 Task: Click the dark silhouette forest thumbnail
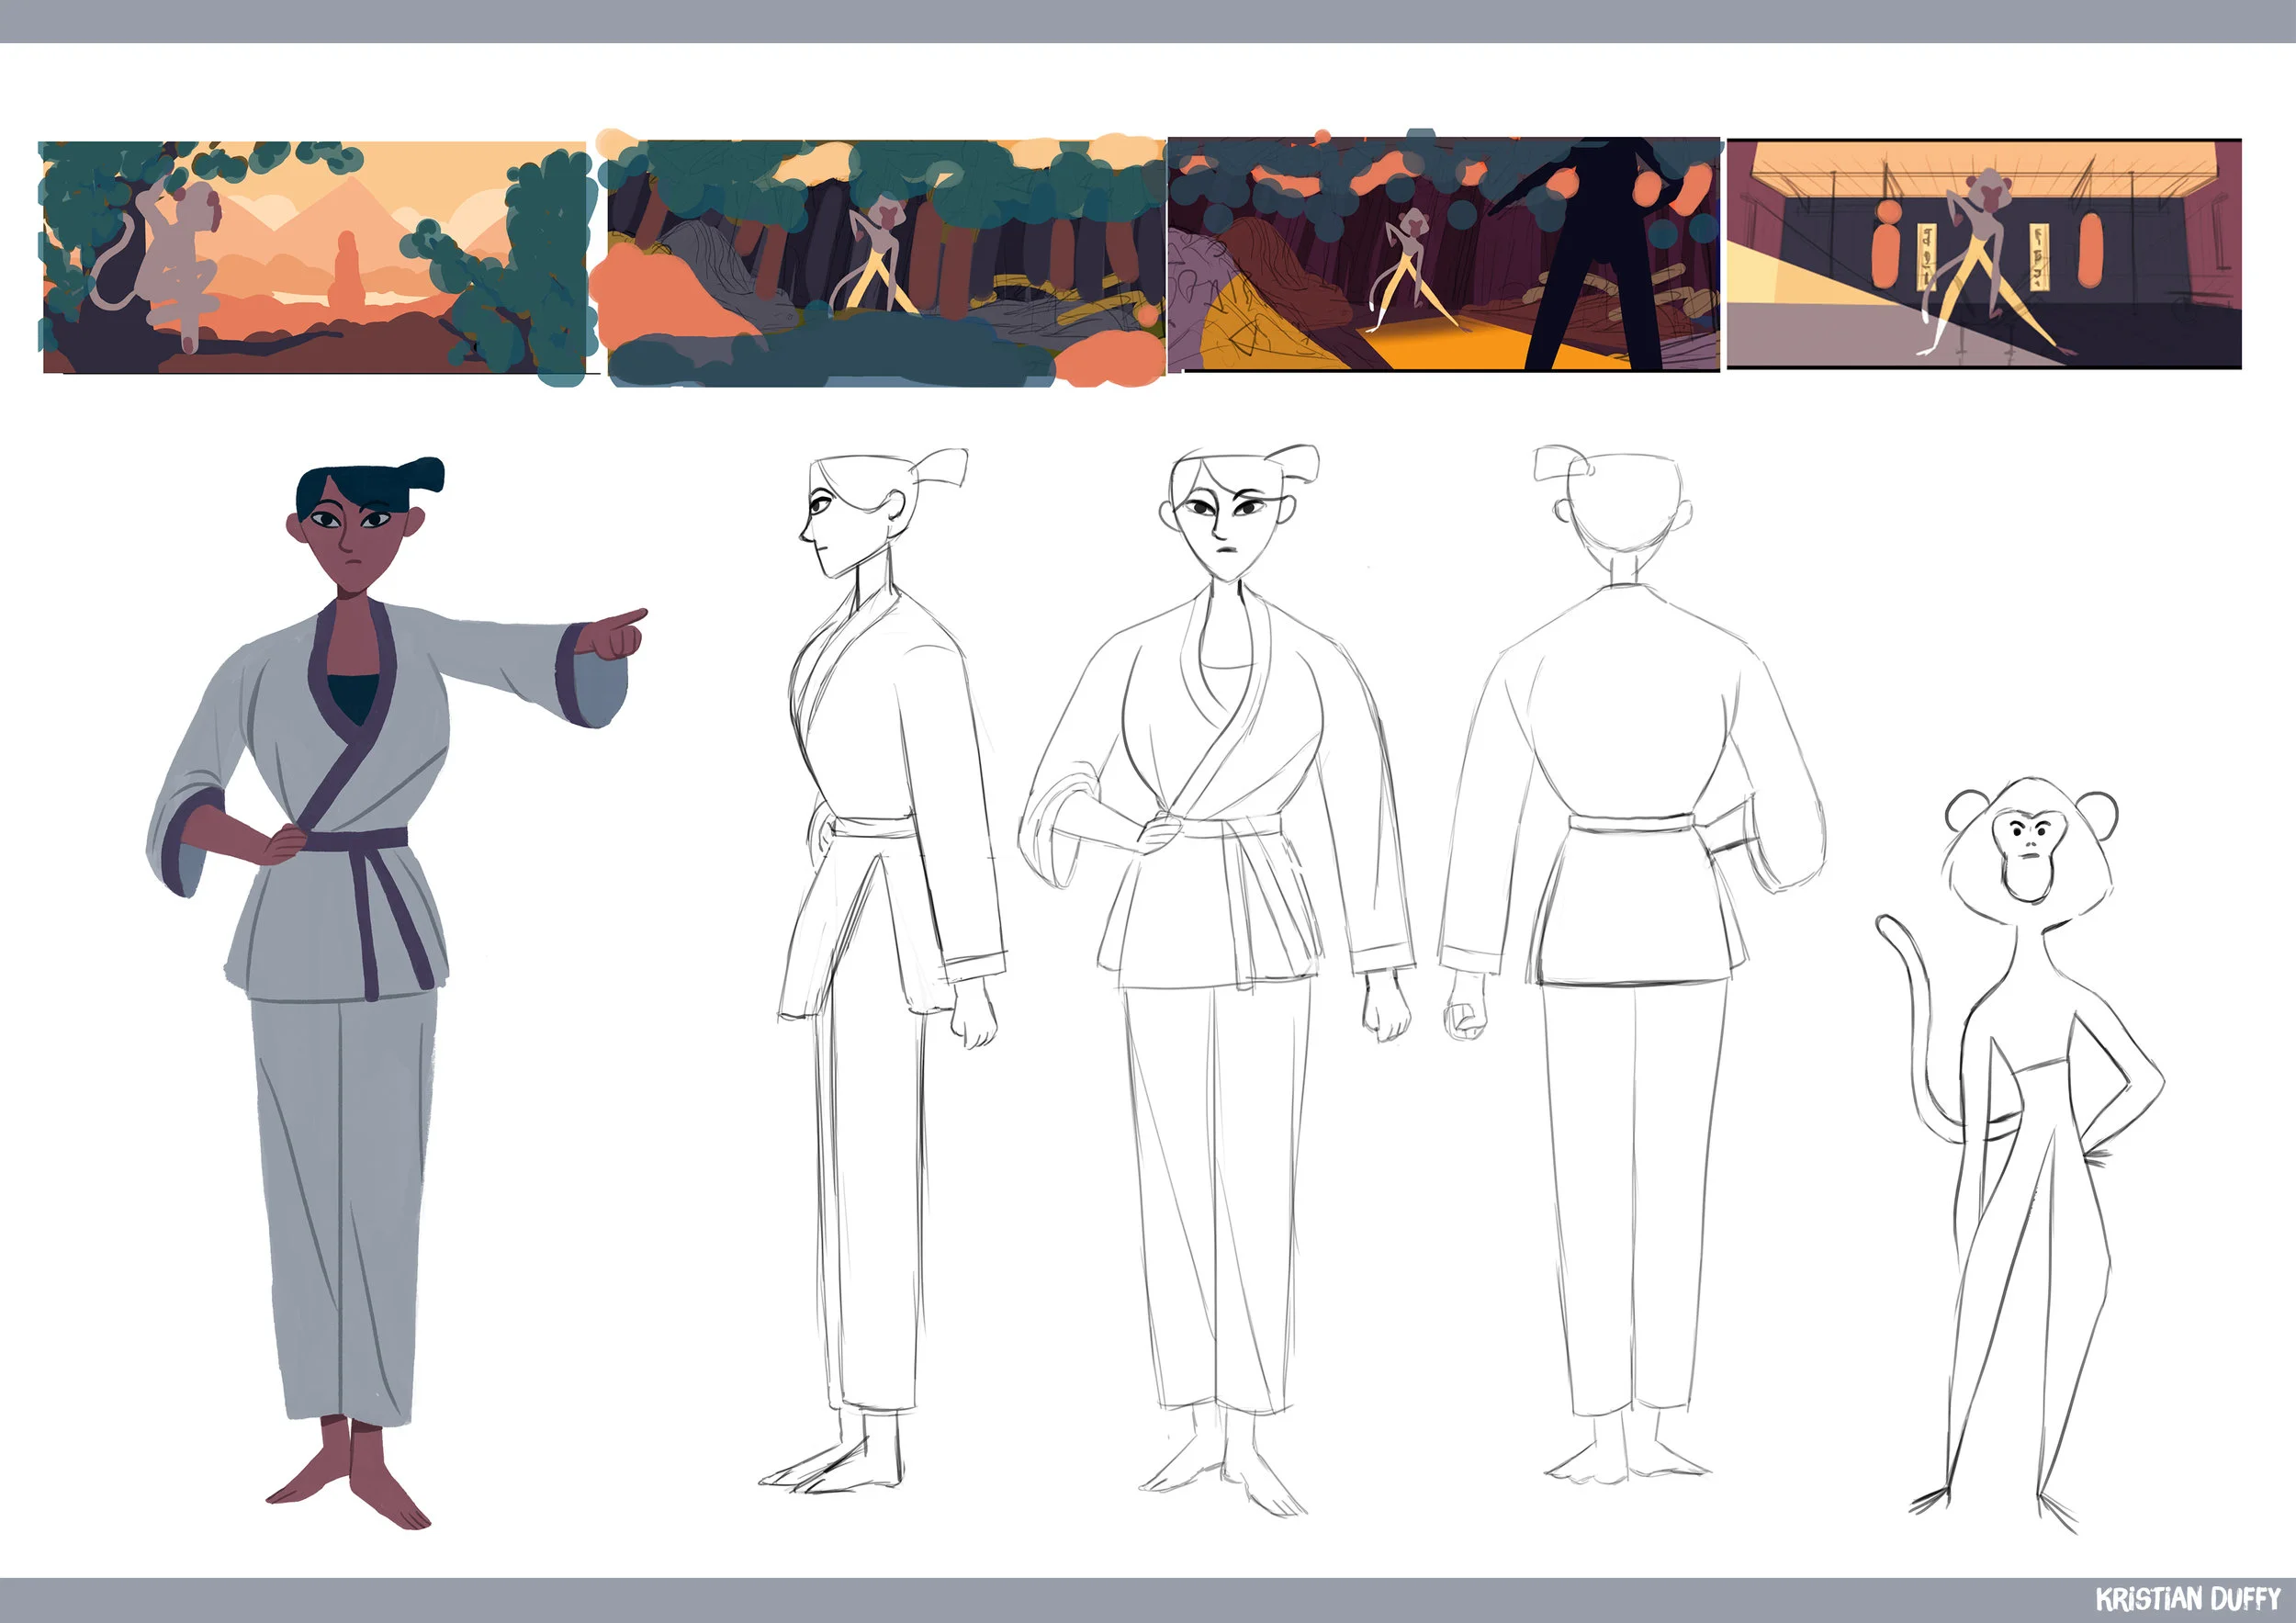1443,255
